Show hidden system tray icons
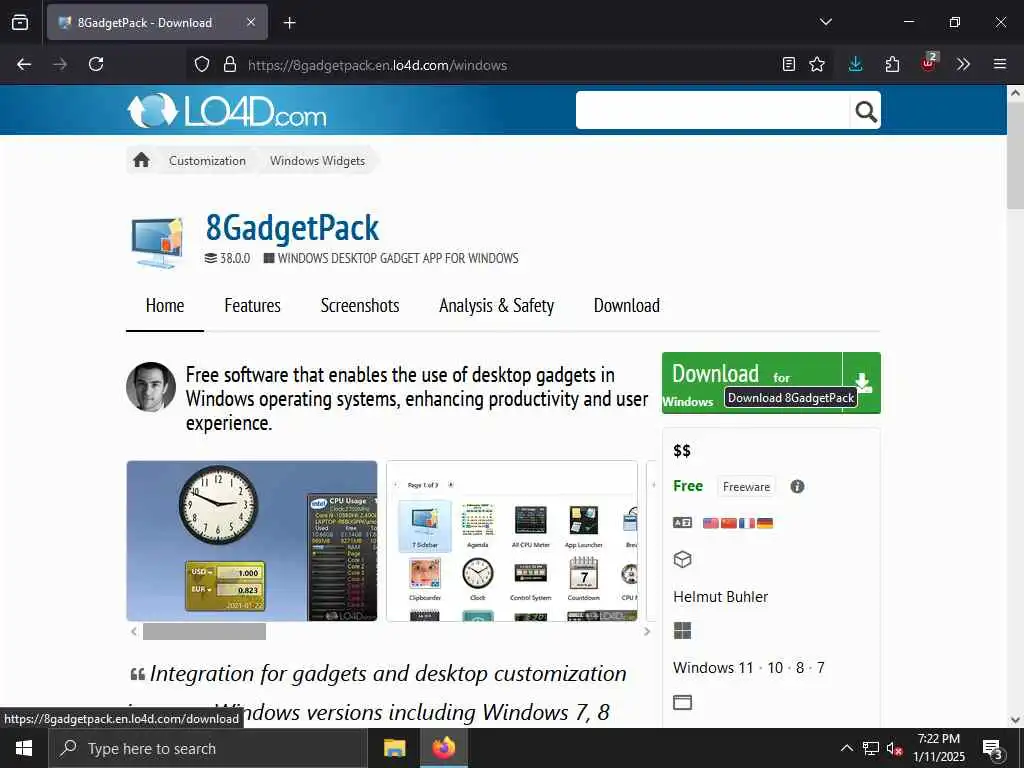This screenshot has width=1024, height=768. [846, 748]
